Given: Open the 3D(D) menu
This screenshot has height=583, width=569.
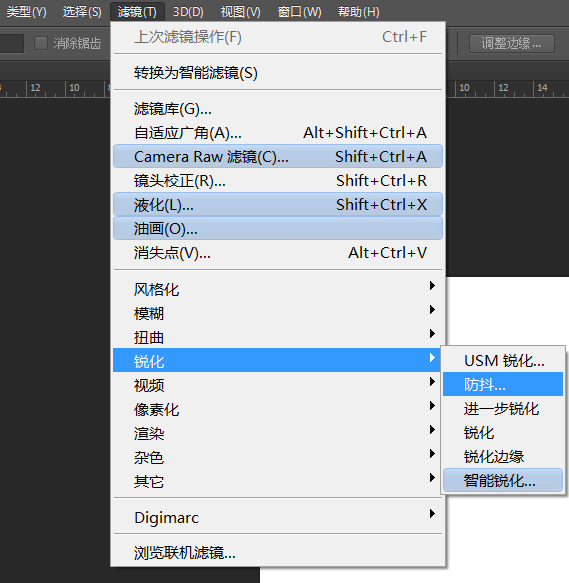Looking at the screenshot, I should 188,12.
